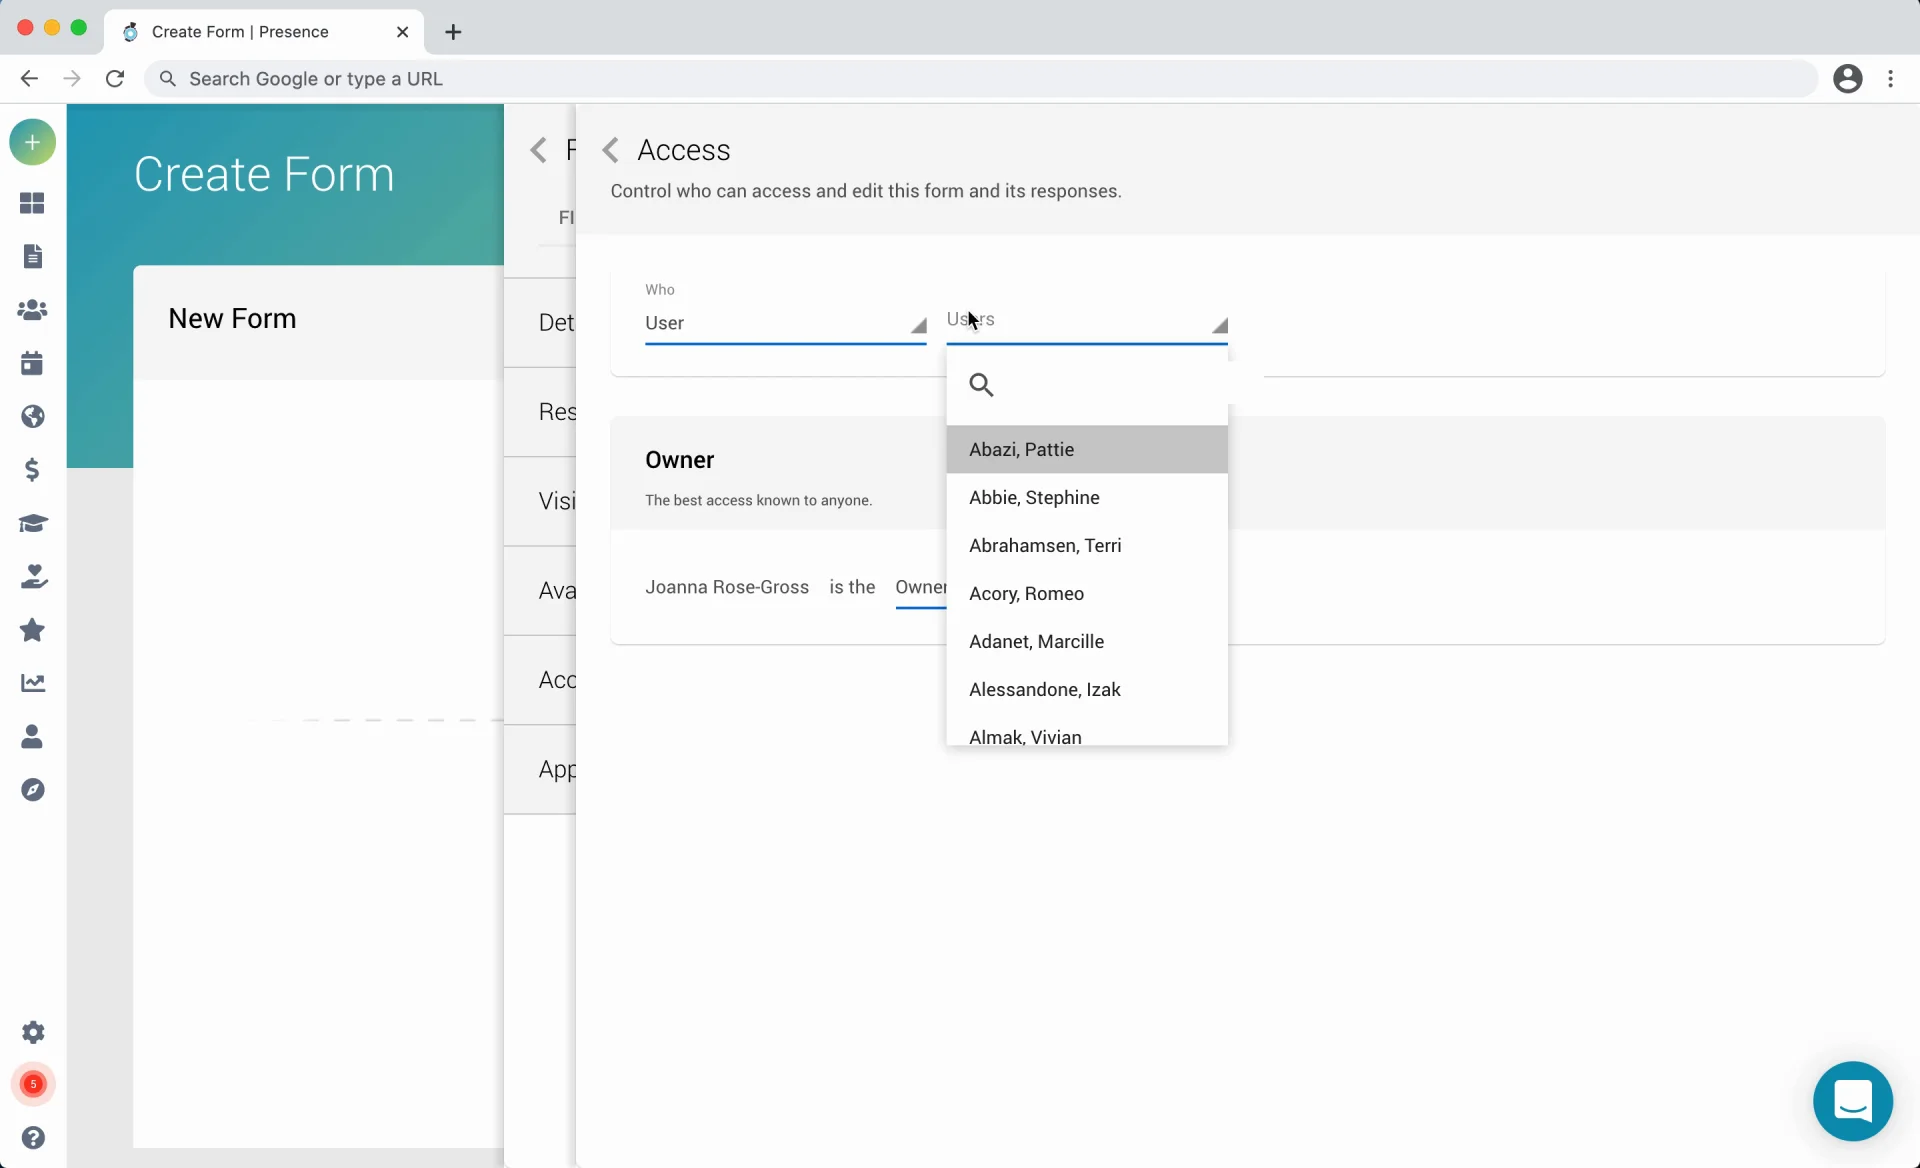Viewport: 1920px width, 1168px height.
Task: Choose Acory, Romeo in the dropdown list
Action: [x=1026, y=594]
